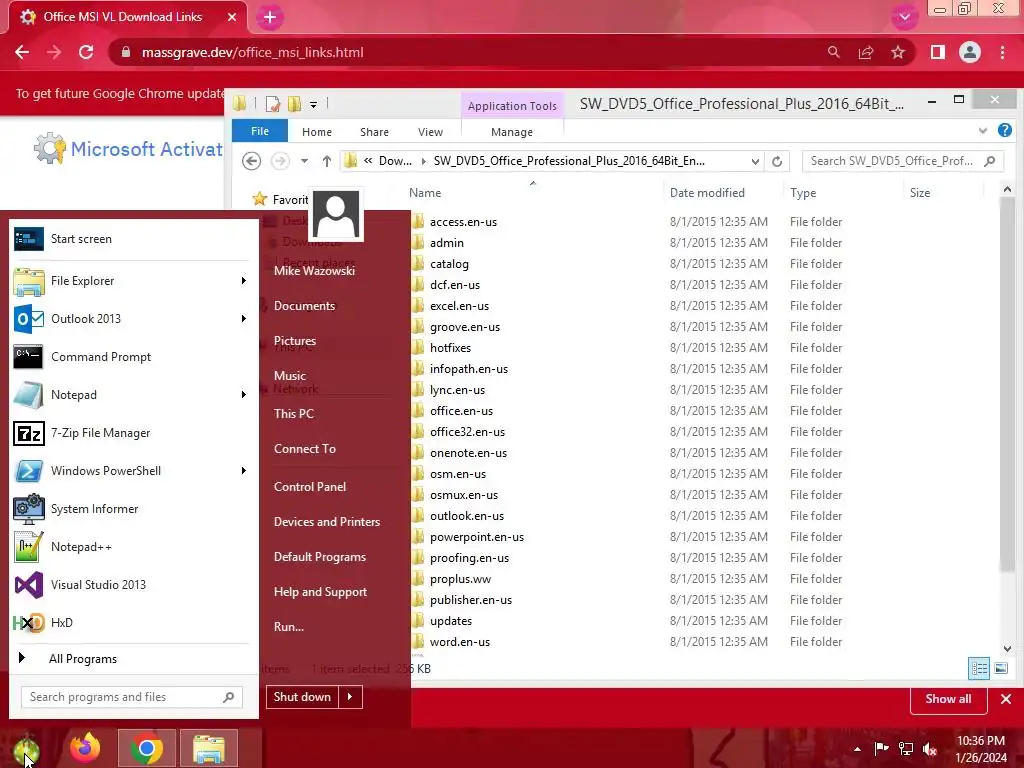Expand the Explorer ribbon chevron
This screenshot has width=1024, height=768.
[982, 131]
